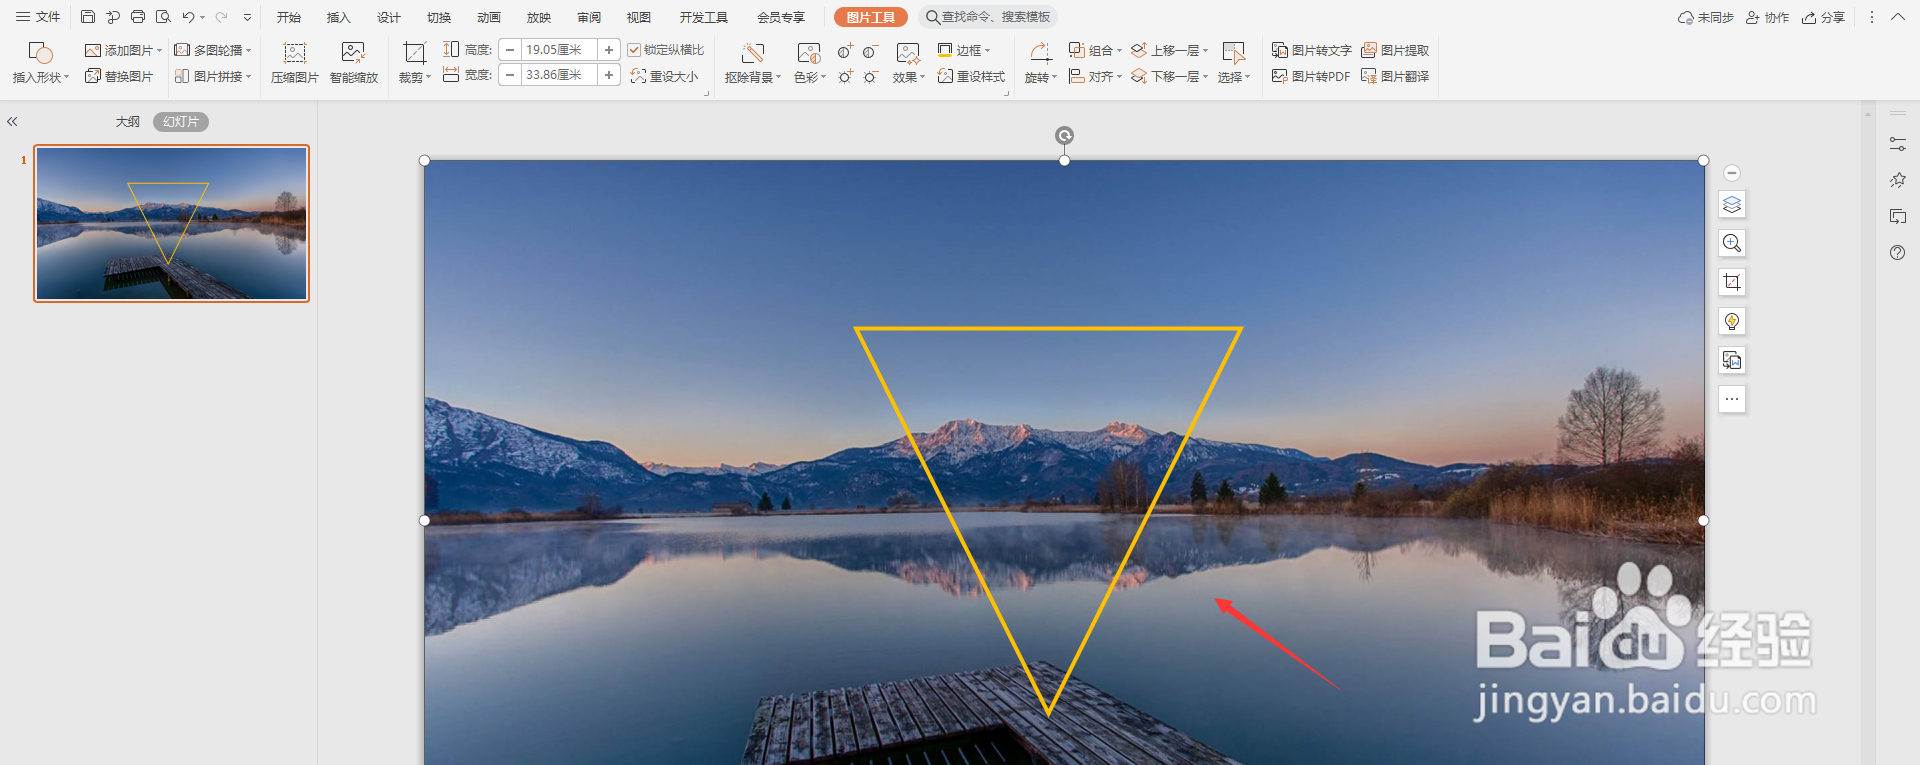Decrease height with minus button
Screen dimensions: 1920x765
(x=510, y=50)
